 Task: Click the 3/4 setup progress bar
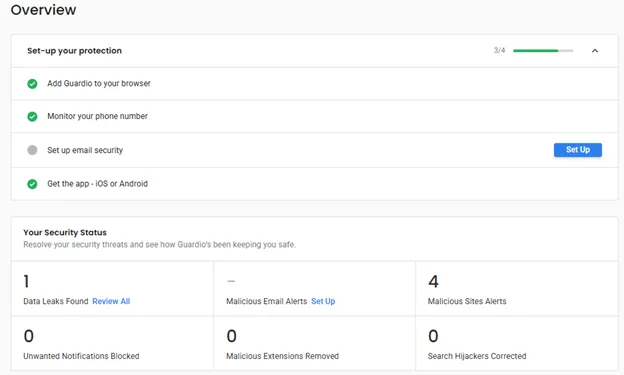click(x=543, y=51)
